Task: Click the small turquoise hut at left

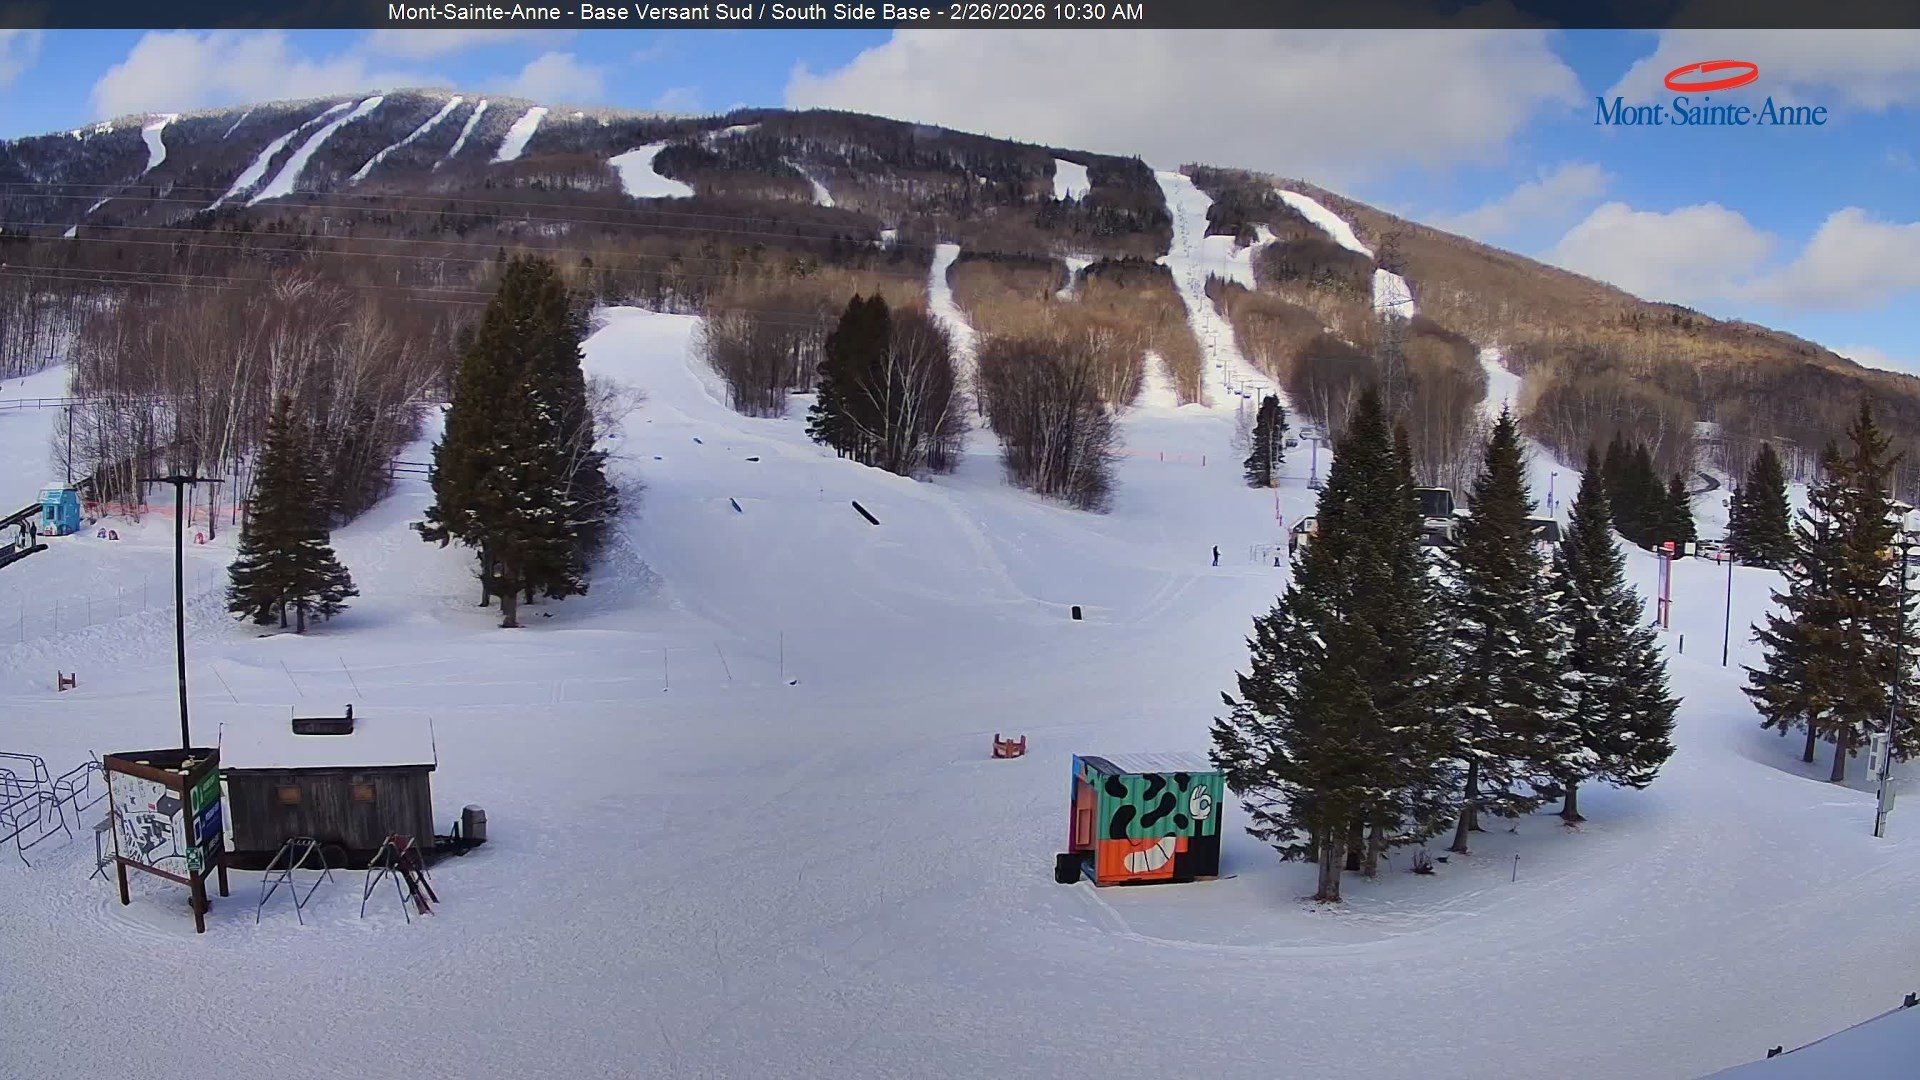Action: 59,509
